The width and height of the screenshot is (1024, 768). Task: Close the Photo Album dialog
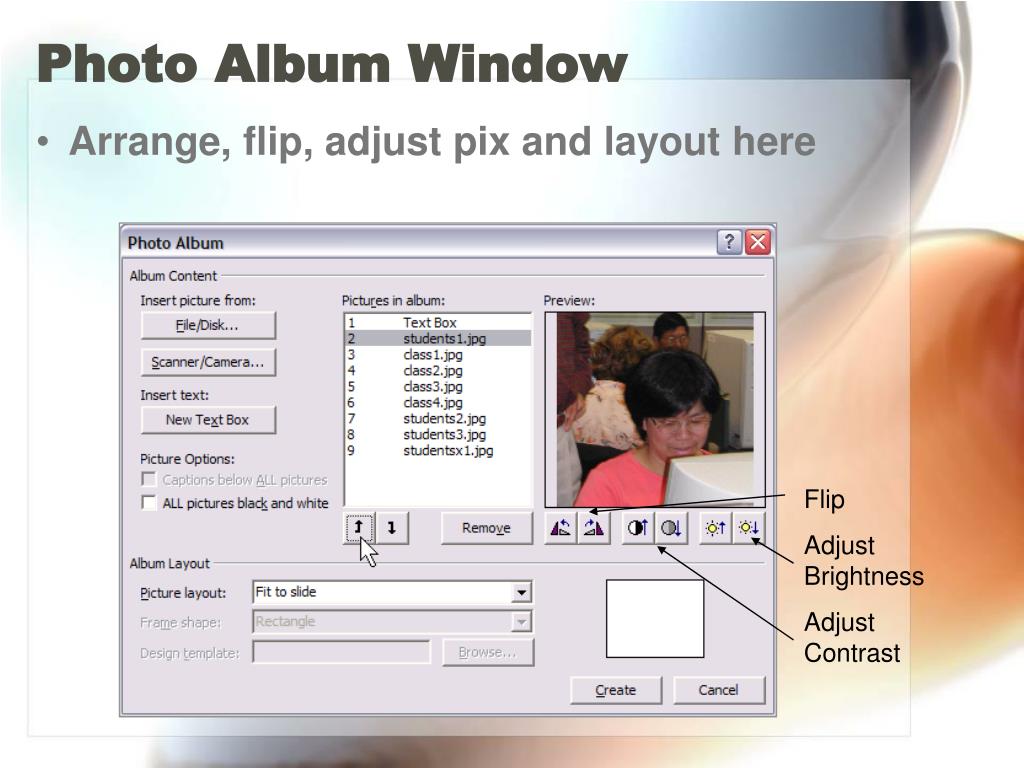pos(758,242)
